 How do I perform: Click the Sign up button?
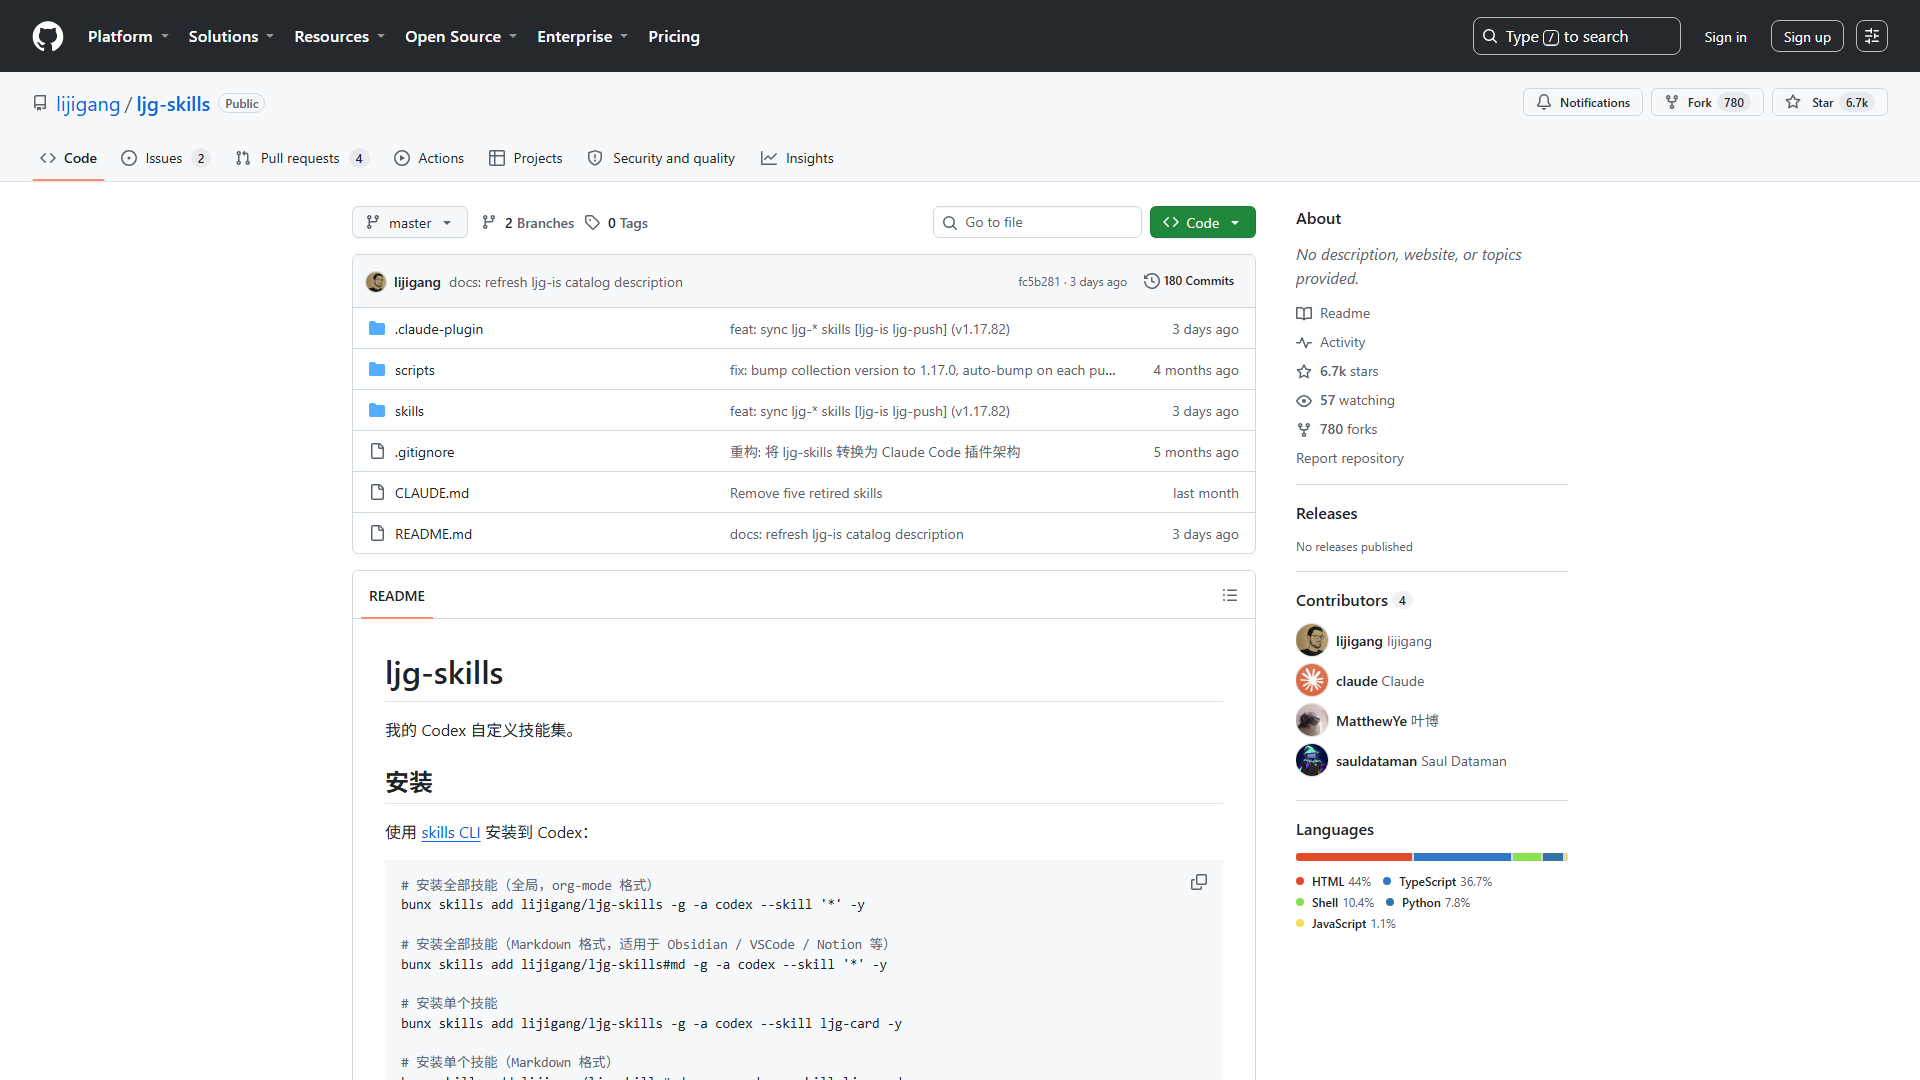pyautogui.click(x=1807, y=36)
